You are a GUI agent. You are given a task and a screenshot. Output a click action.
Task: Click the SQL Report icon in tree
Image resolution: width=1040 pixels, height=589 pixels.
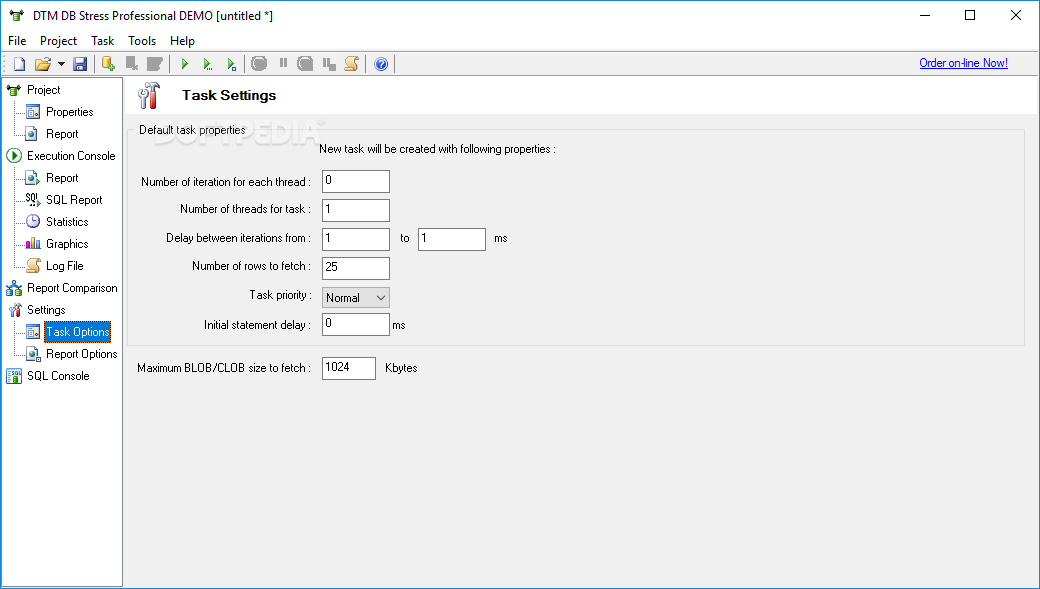click(x=33, y=200)
